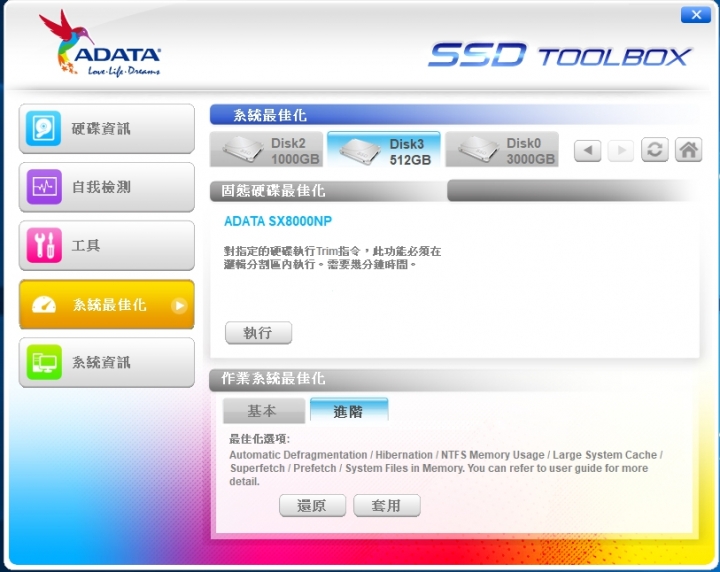The image size is (720, 572).
Task: Open the 自我檢測 diagnostic scan section
Action: 107,187
